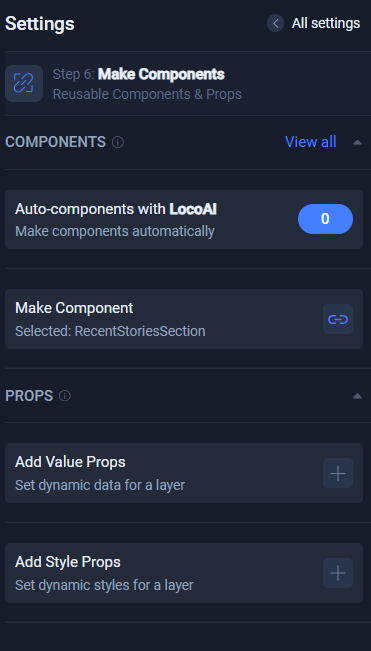Click the Make Components step link icon
Screen dimensions: 371x651
click(24, 83)
